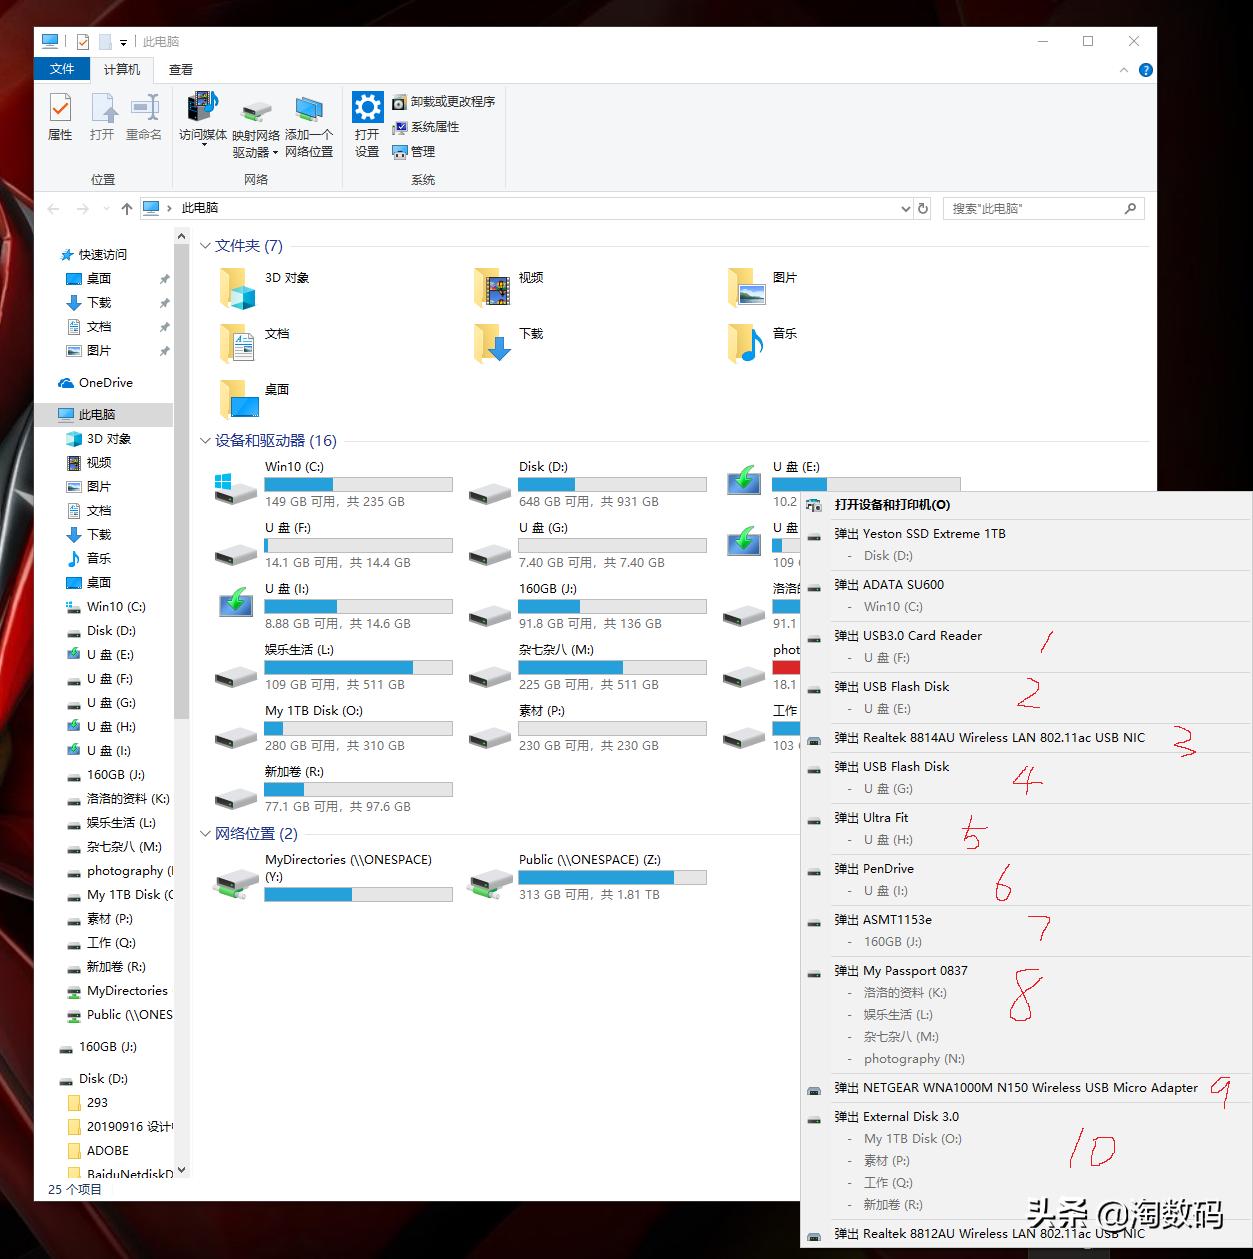Image resolution: width=1253 pixels, height=1259 pixels.
Task: Click 管理 (Manage) in the ribbon
Action: pyautogui.click(x=413, y=152)
